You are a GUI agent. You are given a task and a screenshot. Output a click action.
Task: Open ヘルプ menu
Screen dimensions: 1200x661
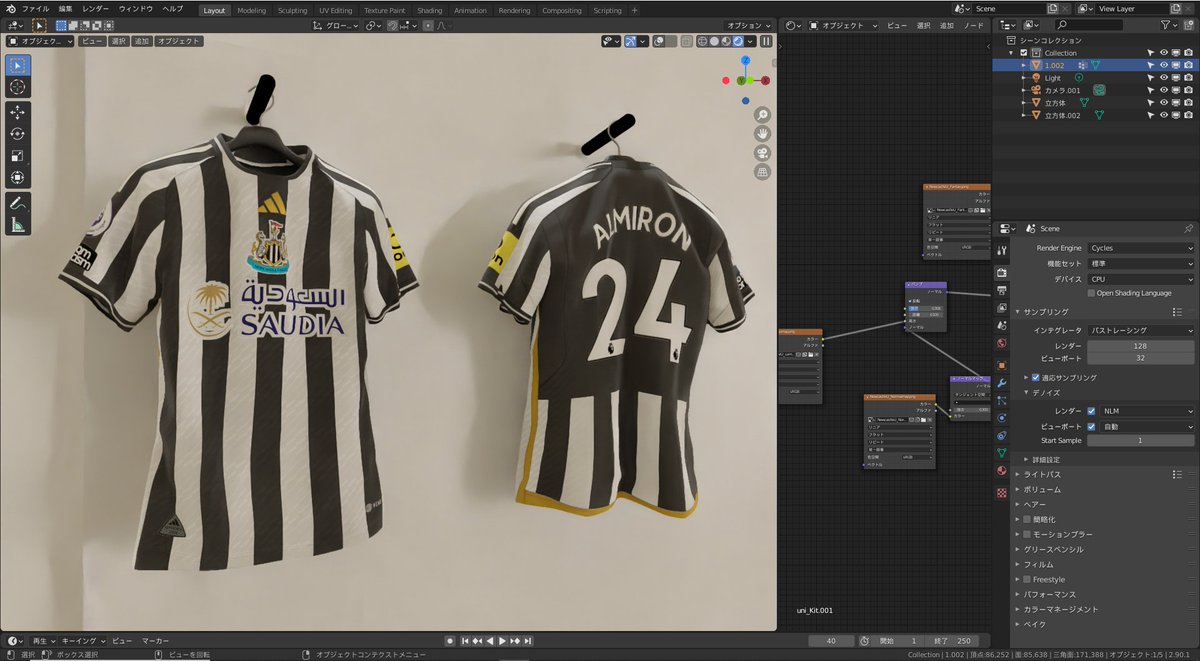[173, 9]
